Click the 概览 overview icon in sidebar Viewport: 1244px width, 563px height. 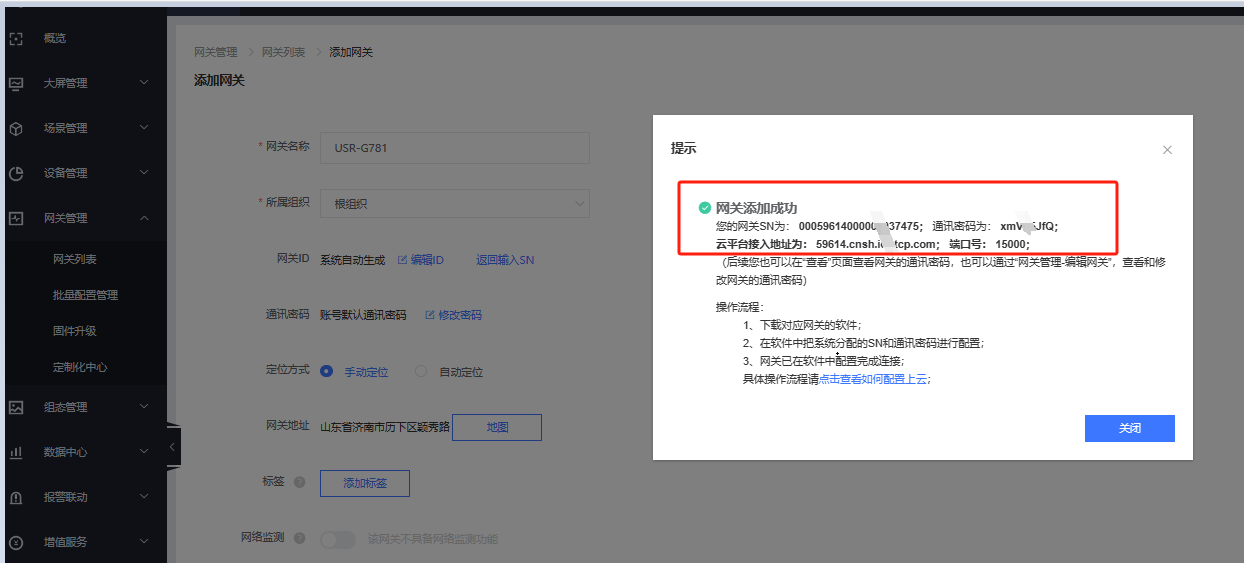[16, 39]
